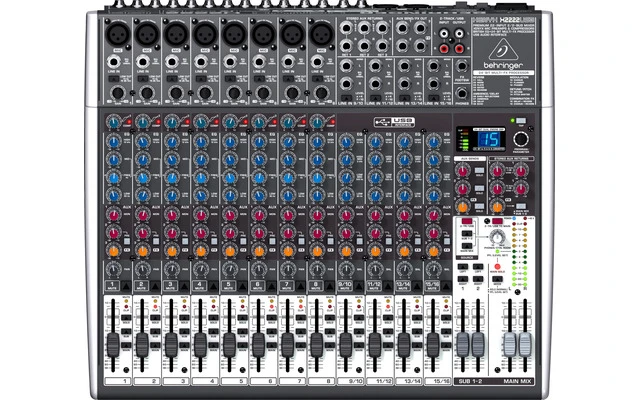Click the stereo channel 9/10 fader cap
Viewport: 640px width, 400px height.
click(x=345, y=345)
